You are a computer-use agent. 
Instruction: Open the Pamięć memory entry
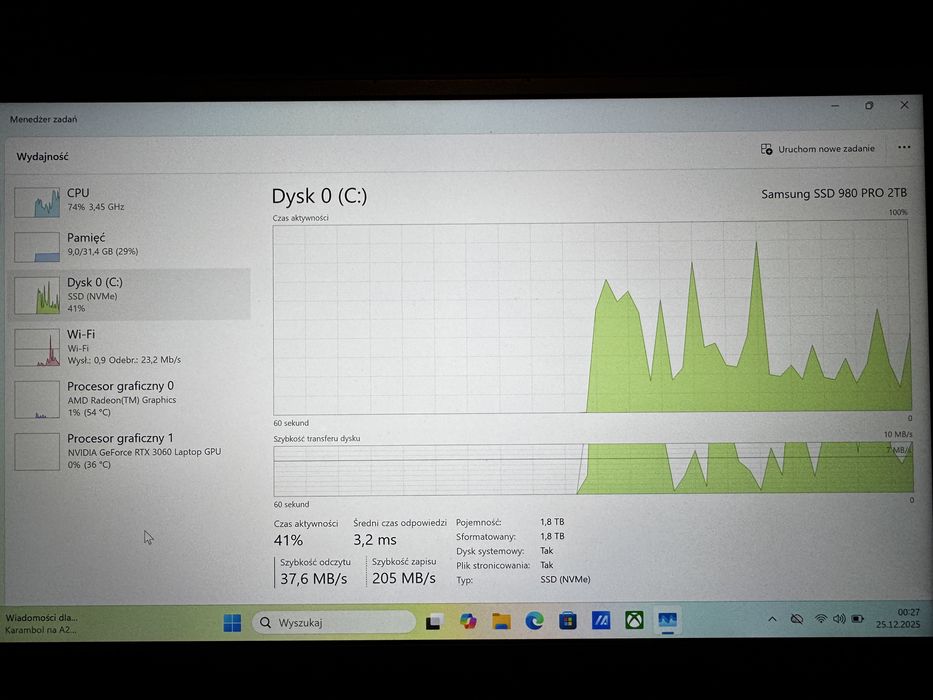tap(130, 246)
